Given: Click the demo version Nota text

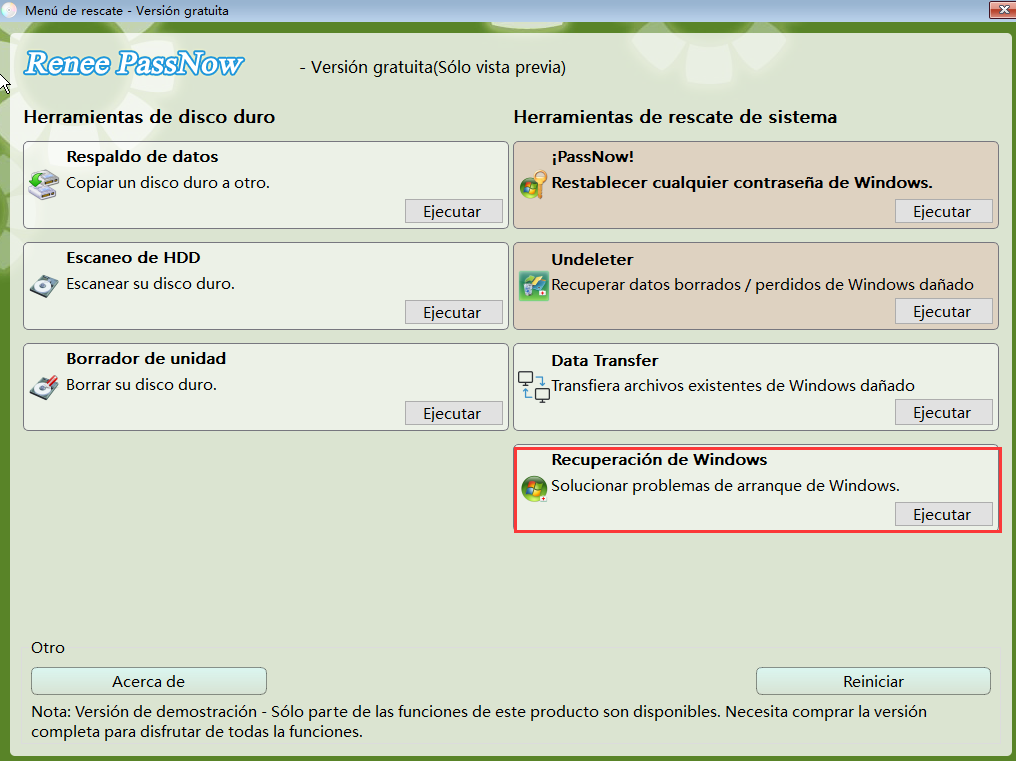Looking at the screenshot, I should pos(479,721).
